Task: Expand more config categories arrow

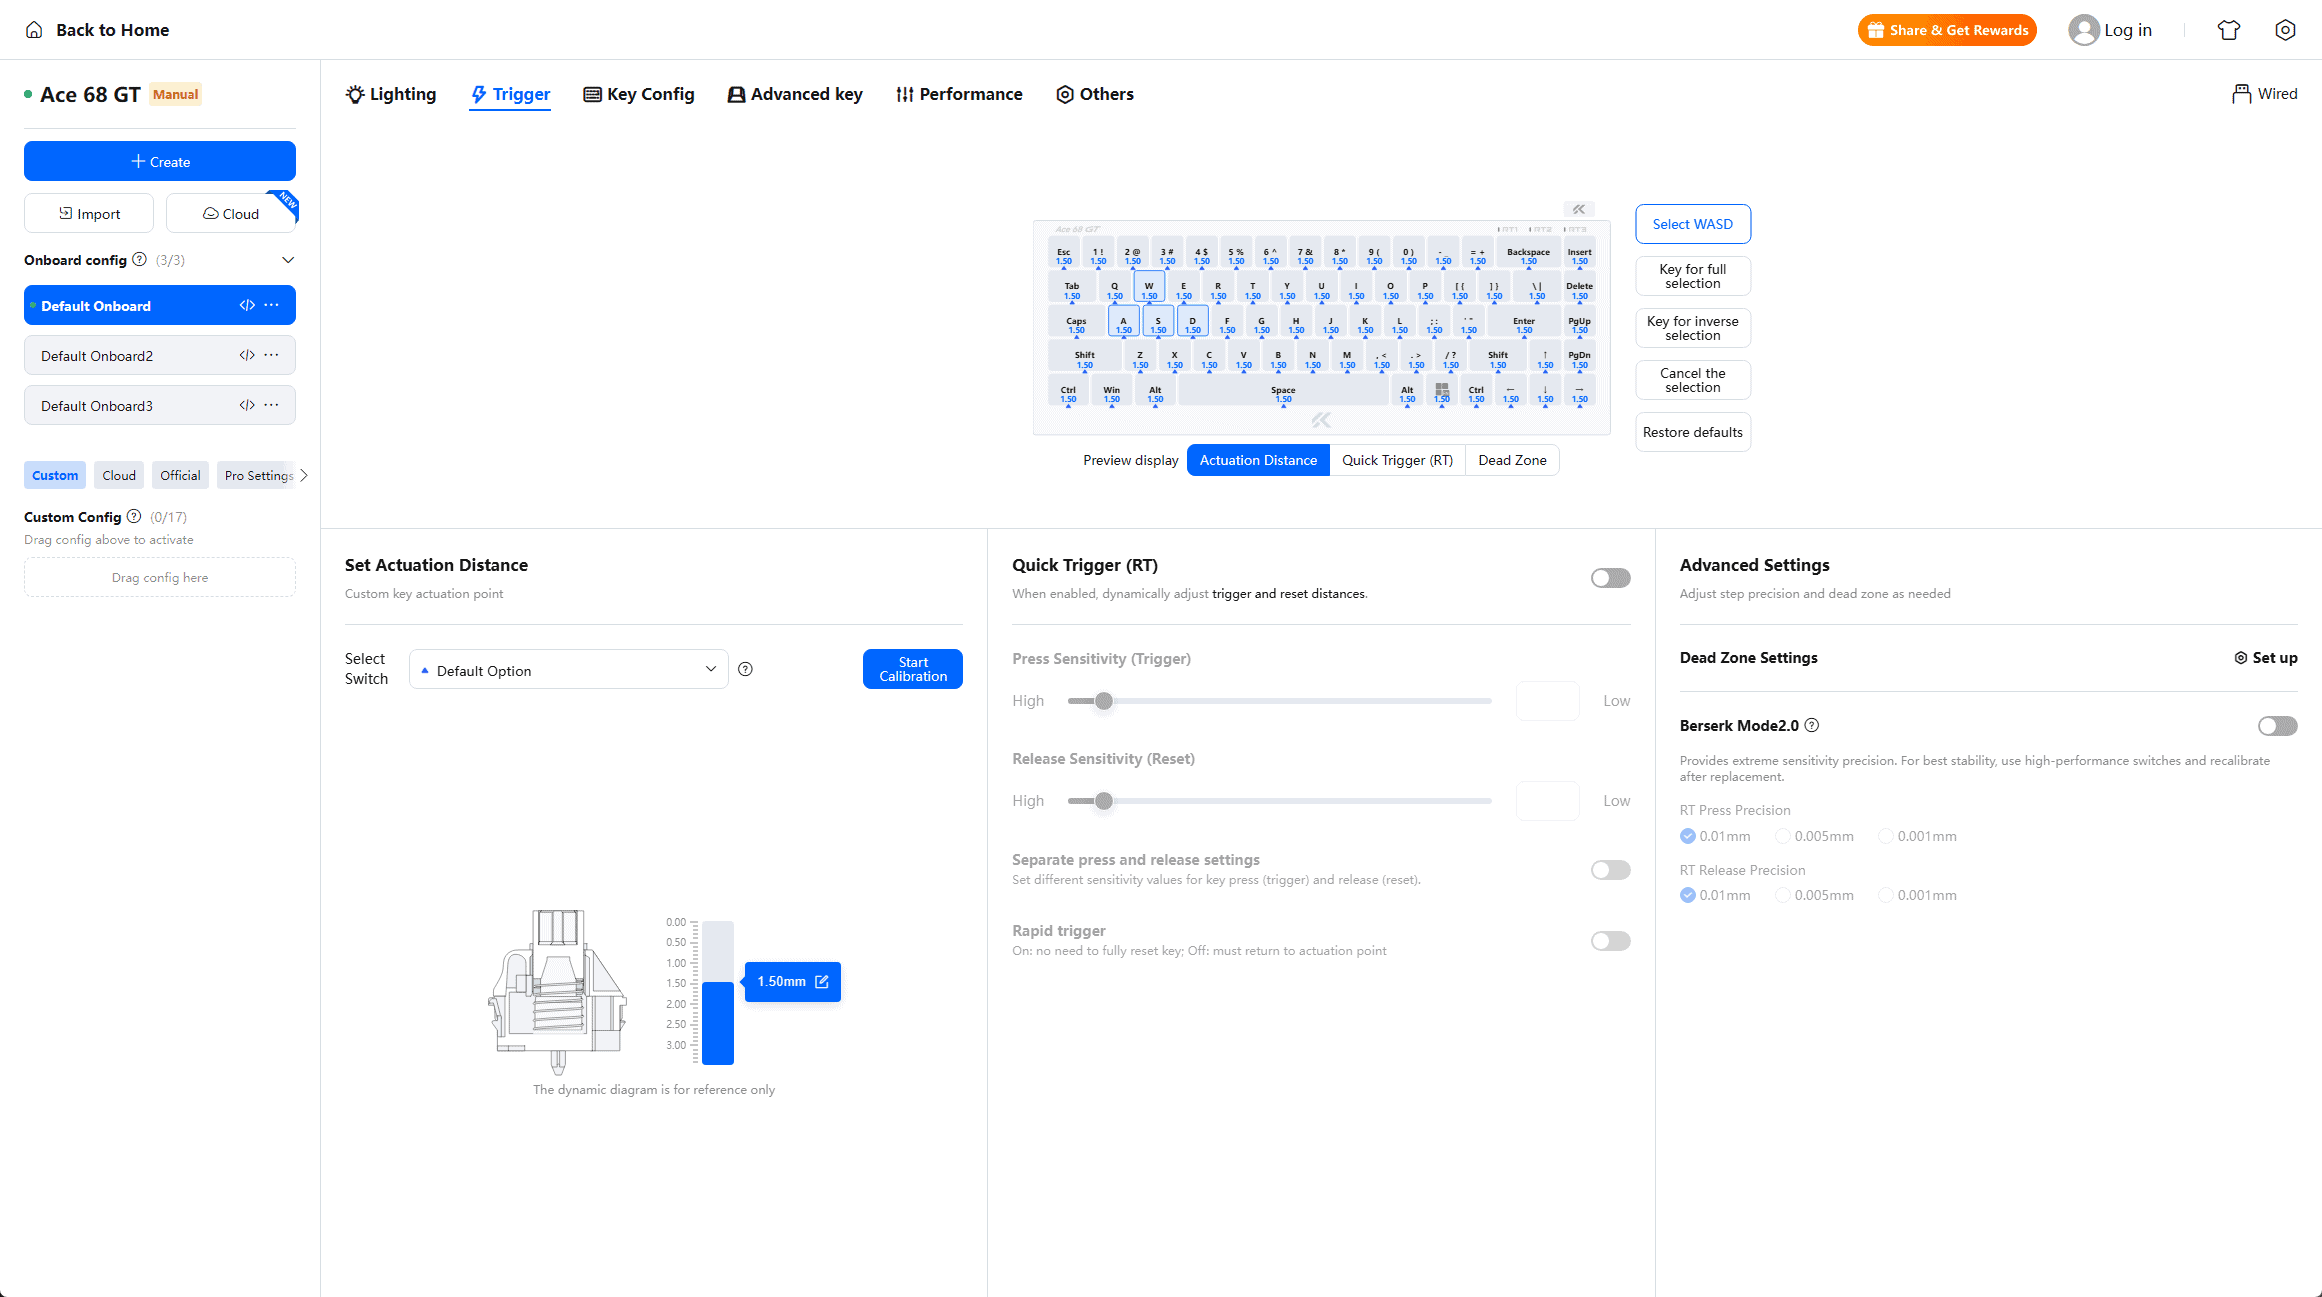Action: point(304,475)
